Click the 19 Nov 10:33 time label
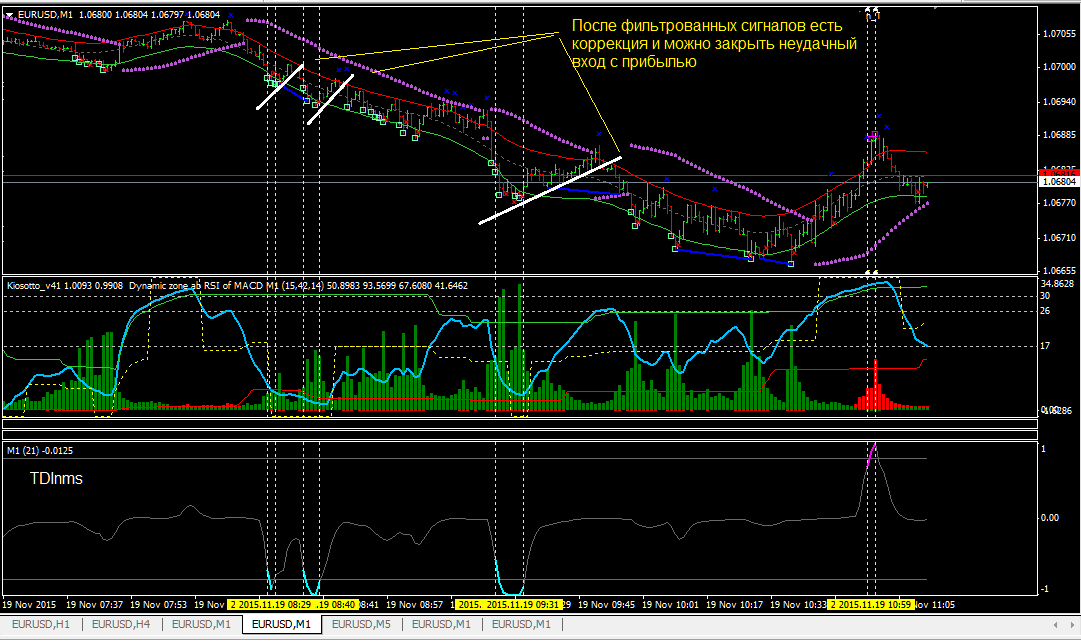This screenshot has width=1081, height=641. click(x=798, y=604)
